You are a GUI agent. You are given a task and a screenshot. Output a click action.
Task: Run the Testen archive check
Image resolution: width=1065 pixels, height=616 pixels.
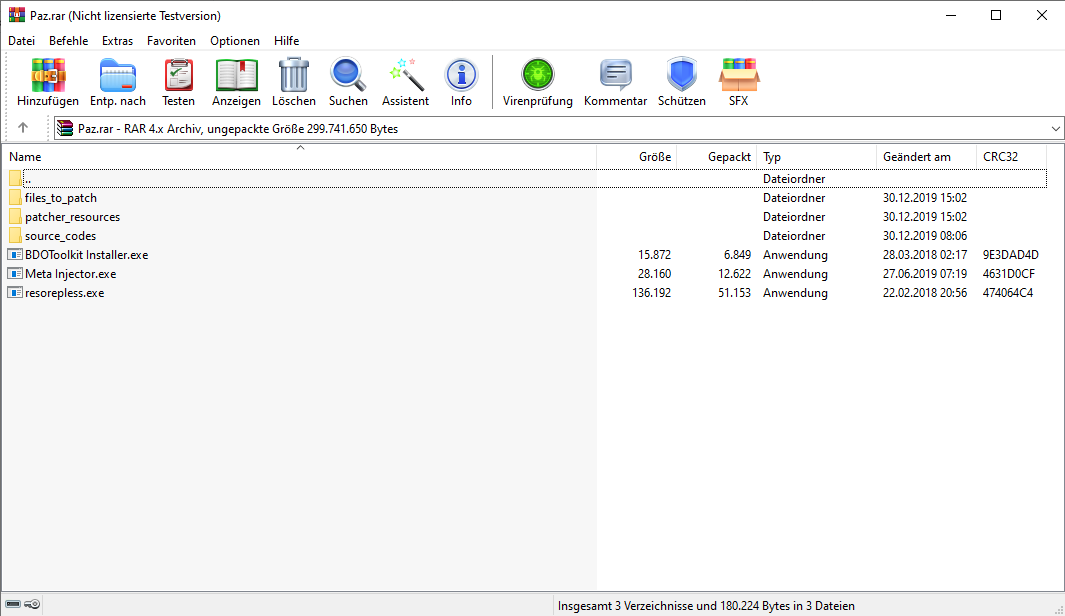tap(178, 82)
